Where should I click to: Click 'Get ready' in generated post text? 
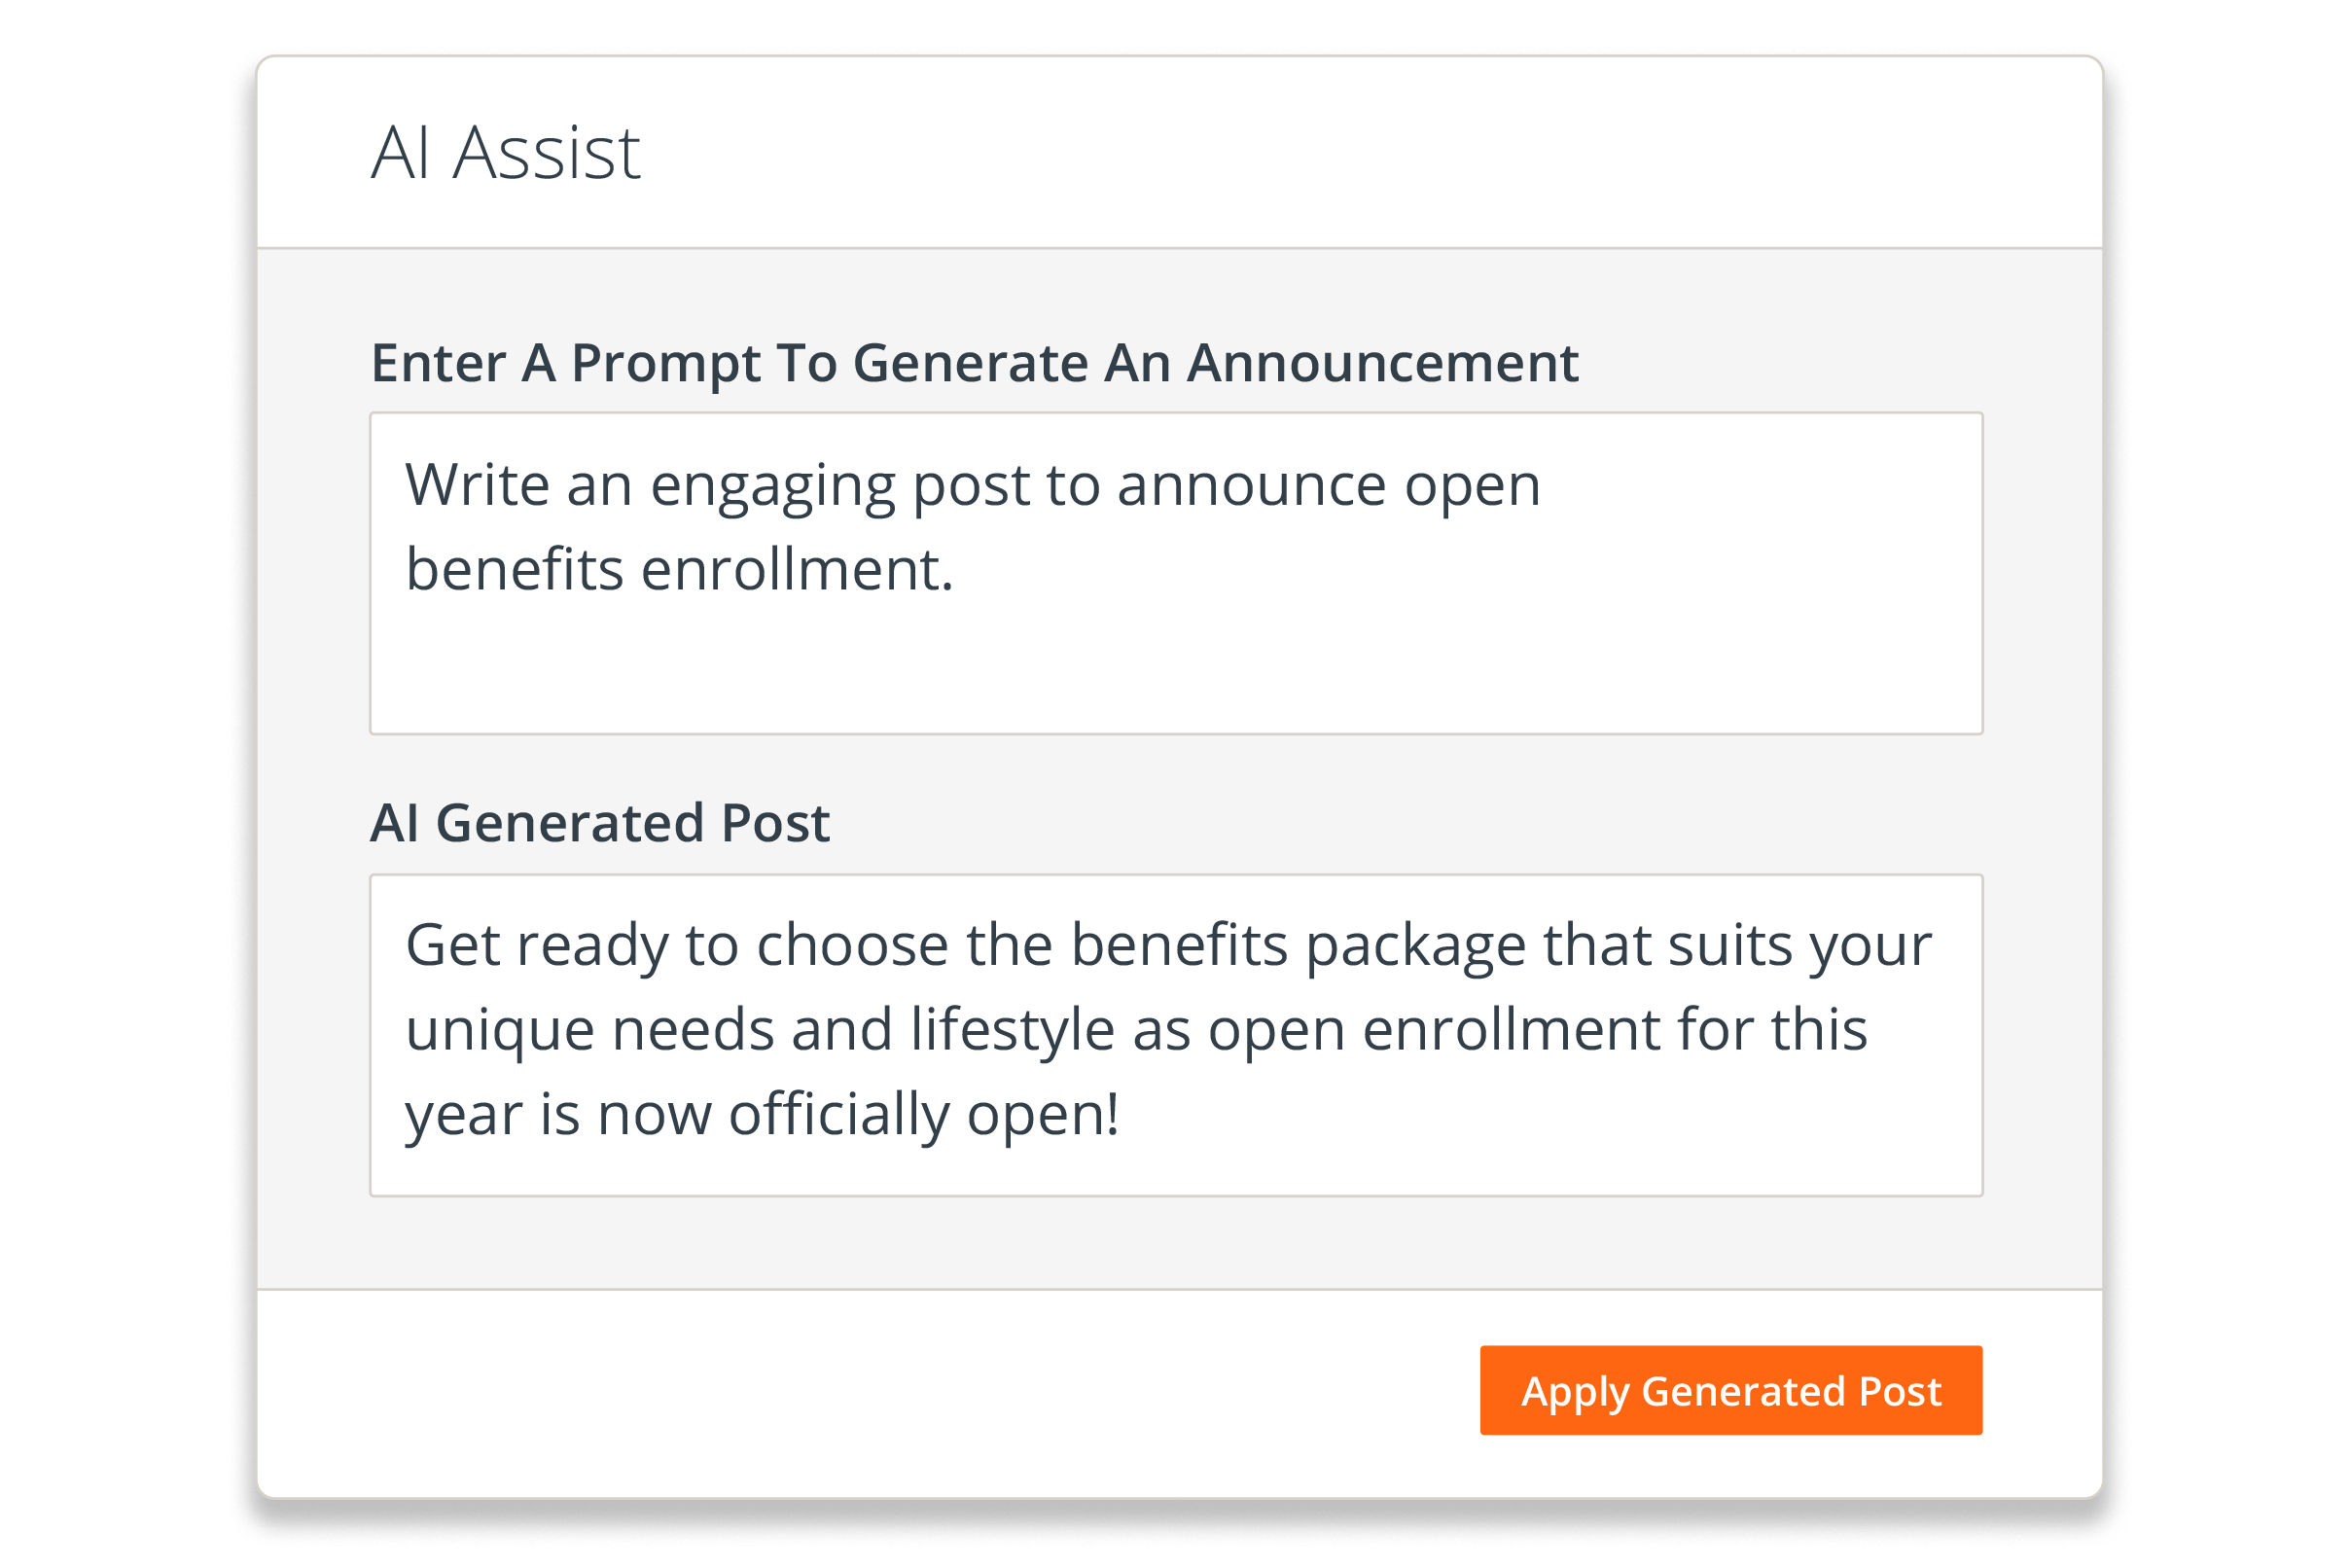pyautogui.click(x=536, y=946)
